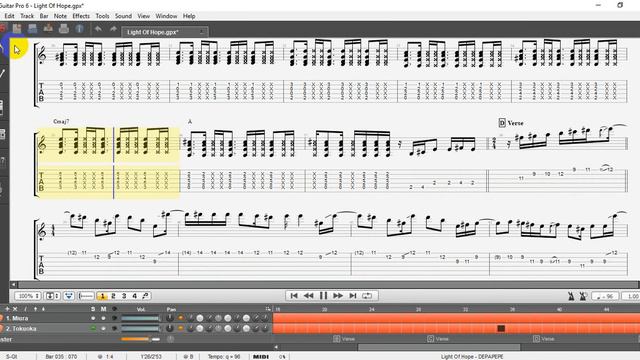Toggle multi-voice editing icon
Viewport: 640px width, 360px height.
(x=145, y=296)
